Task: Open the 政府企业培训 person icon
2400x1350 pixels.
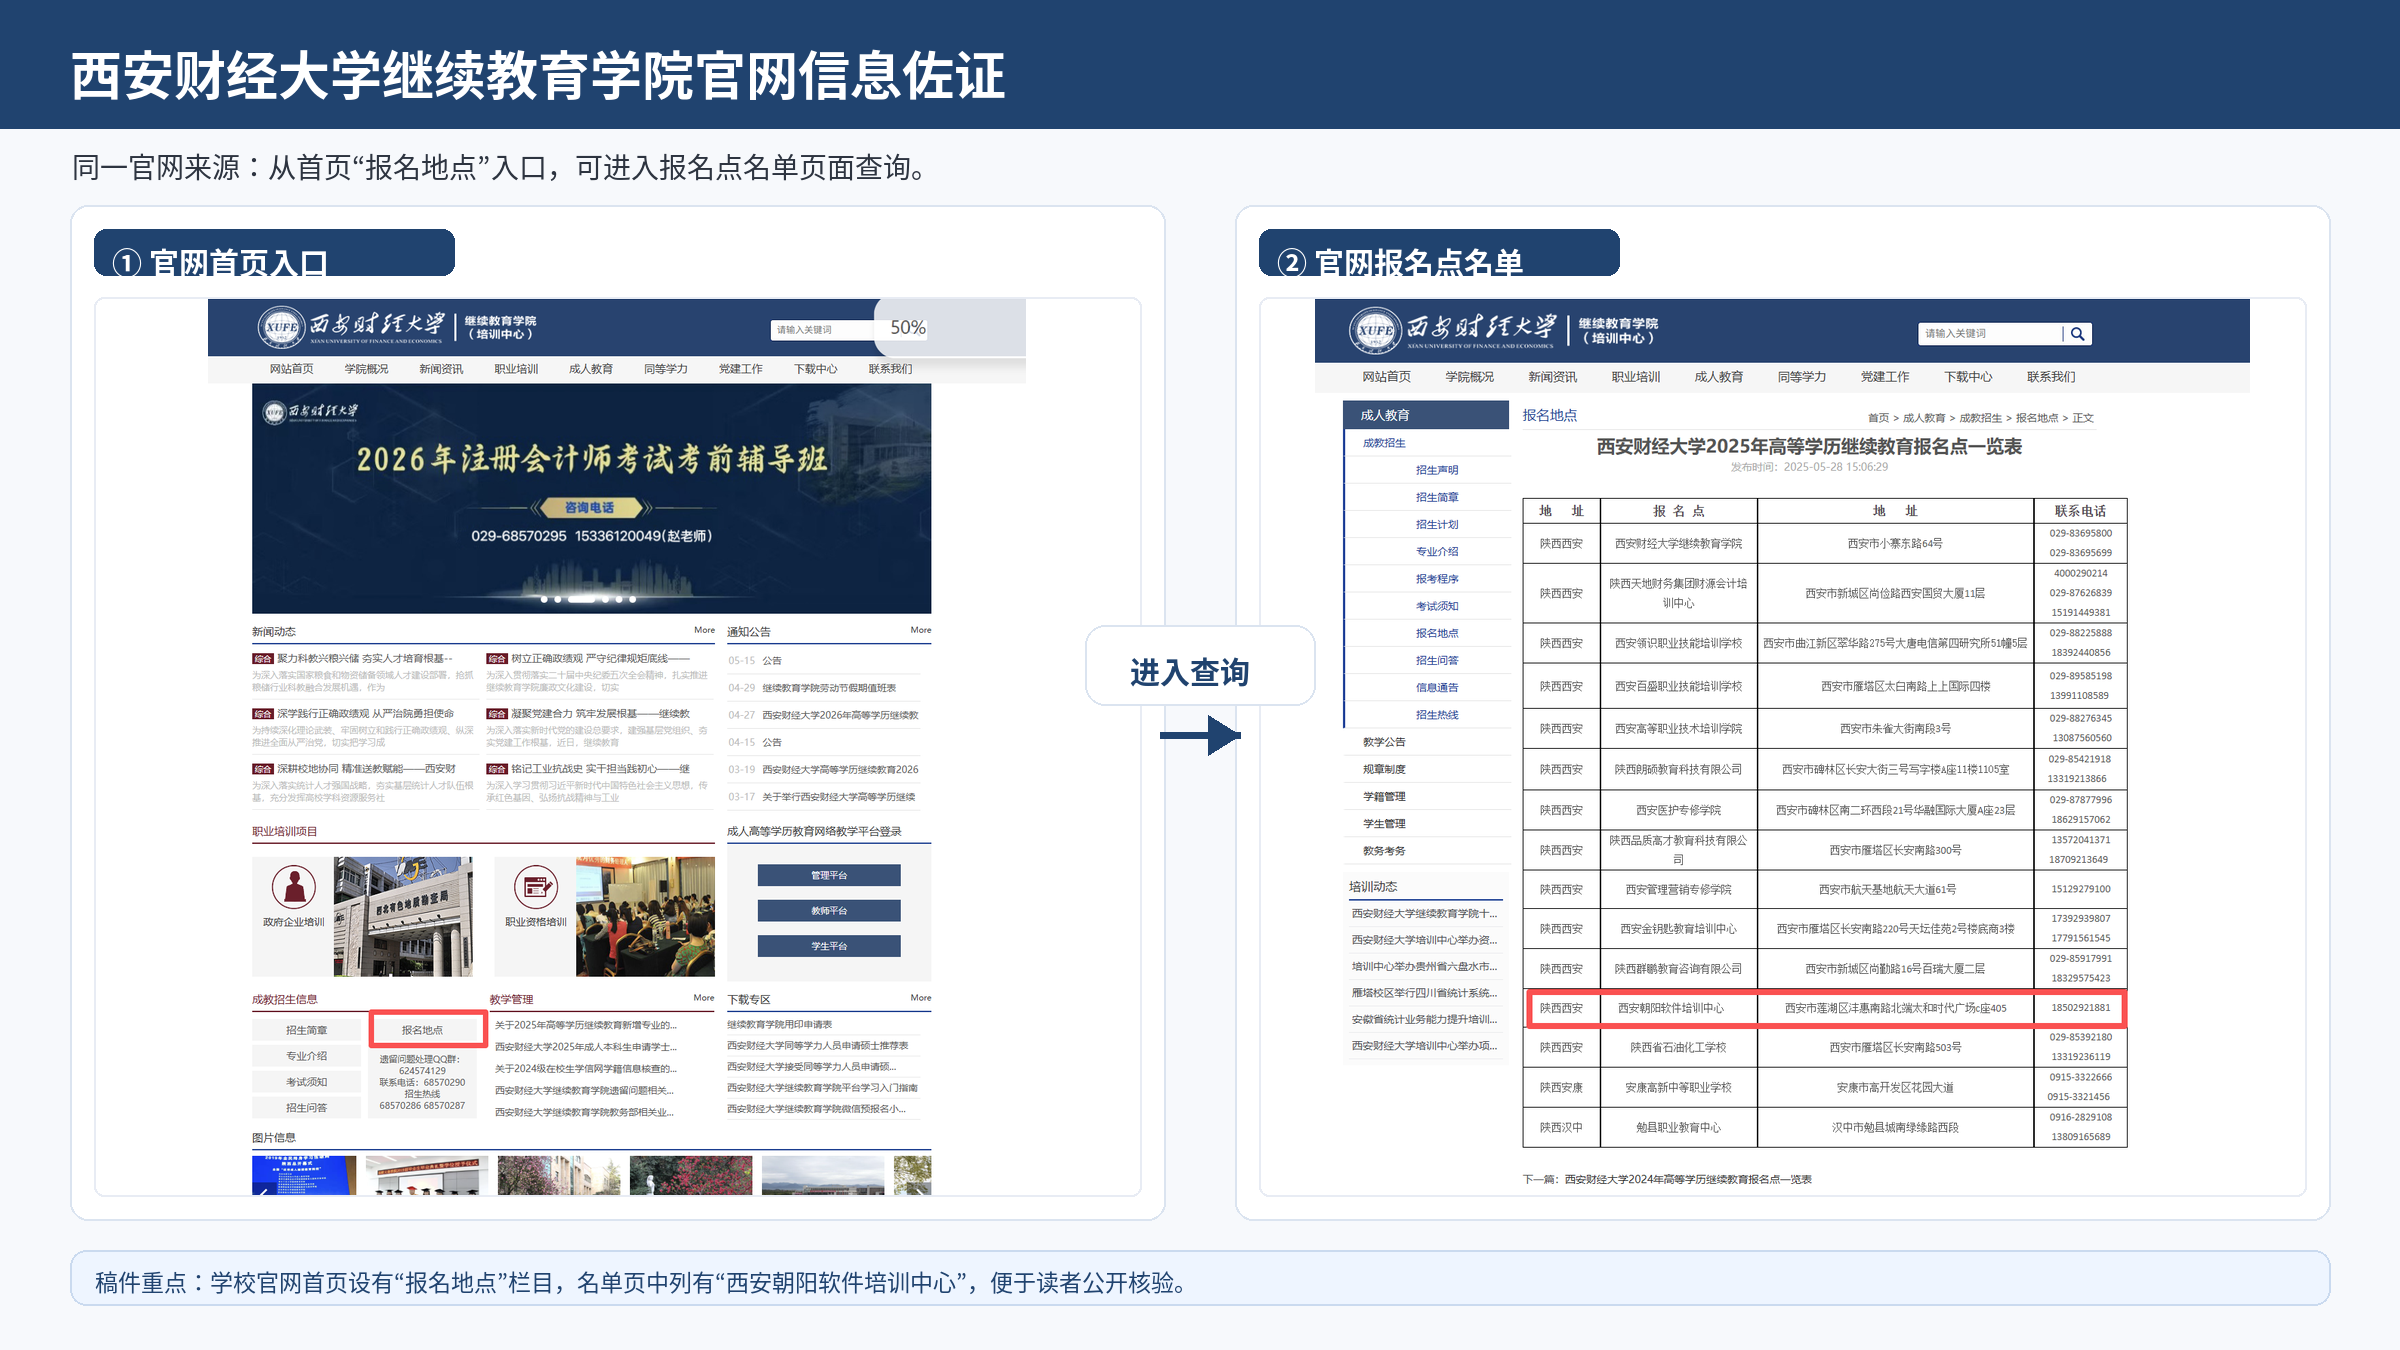Action: pyautogui.click(x=293, y=887)
